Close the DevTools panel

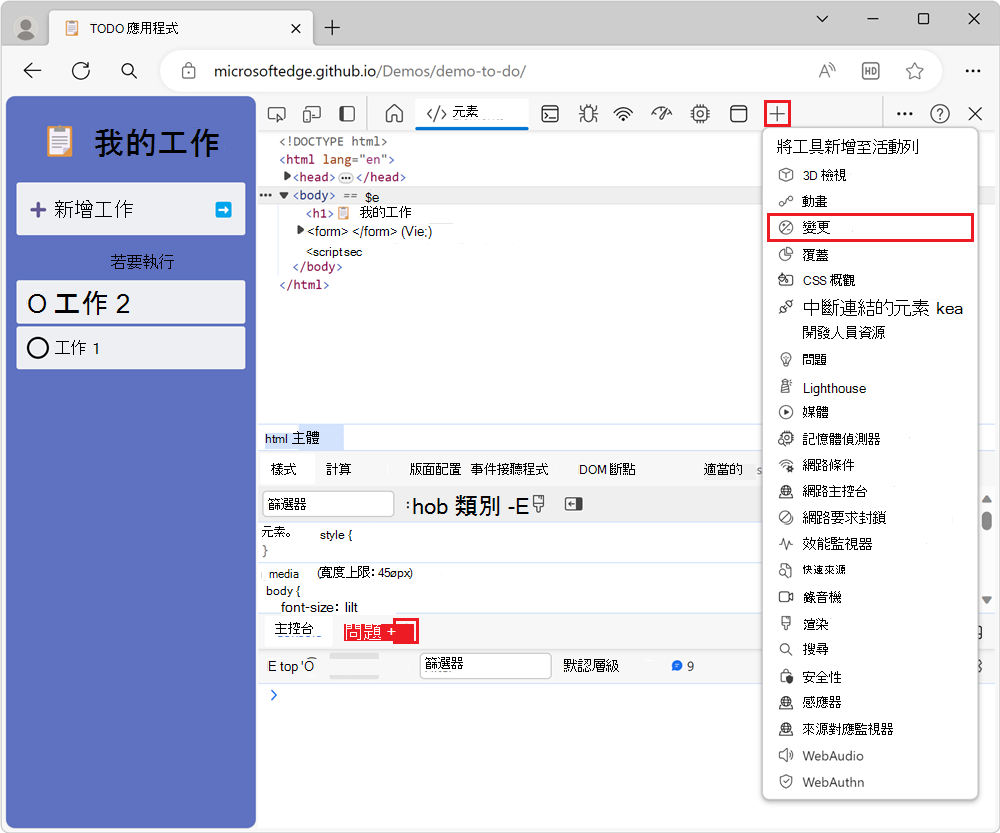[974, 114]
